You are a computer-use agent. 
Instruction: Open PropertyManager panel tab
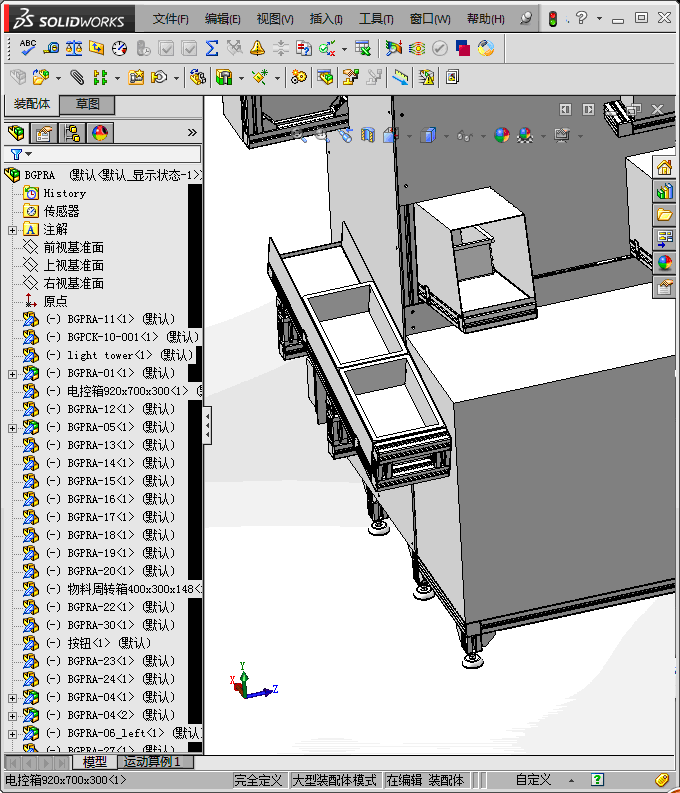pos(44,133)
